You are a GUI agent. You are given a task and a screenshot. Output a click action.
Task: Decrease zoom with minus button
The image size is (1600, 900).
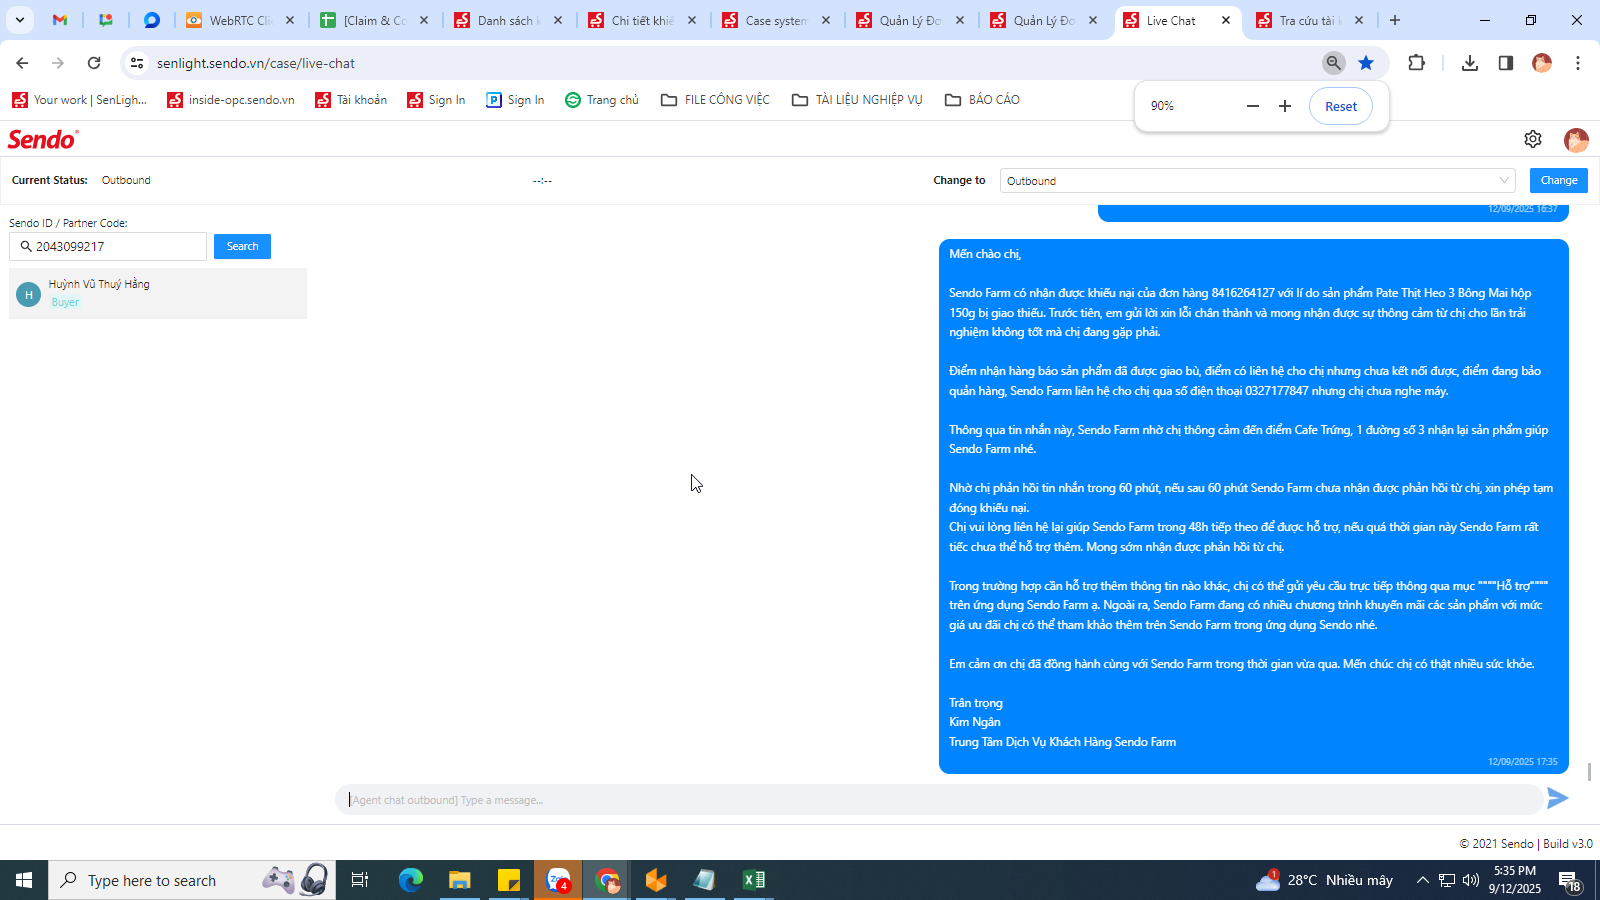pyautogui.click(x=1252, y=106)
